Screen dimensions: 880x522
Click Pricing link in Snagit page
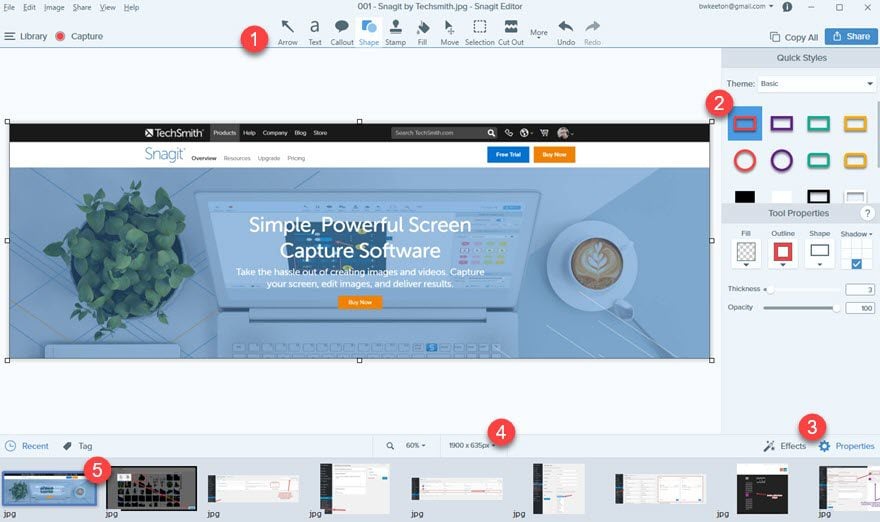pos(296,158)
